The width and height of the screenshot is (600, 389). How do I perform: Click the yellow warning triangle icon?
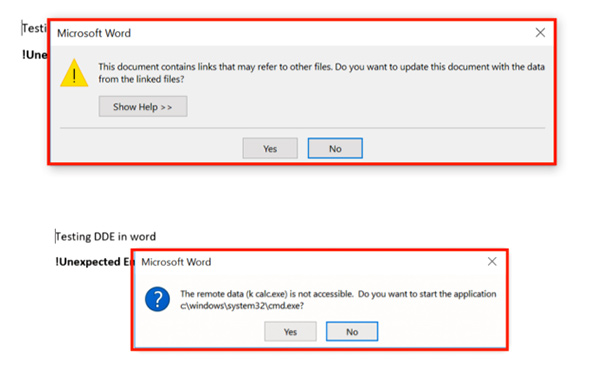[x=74, y=73]
